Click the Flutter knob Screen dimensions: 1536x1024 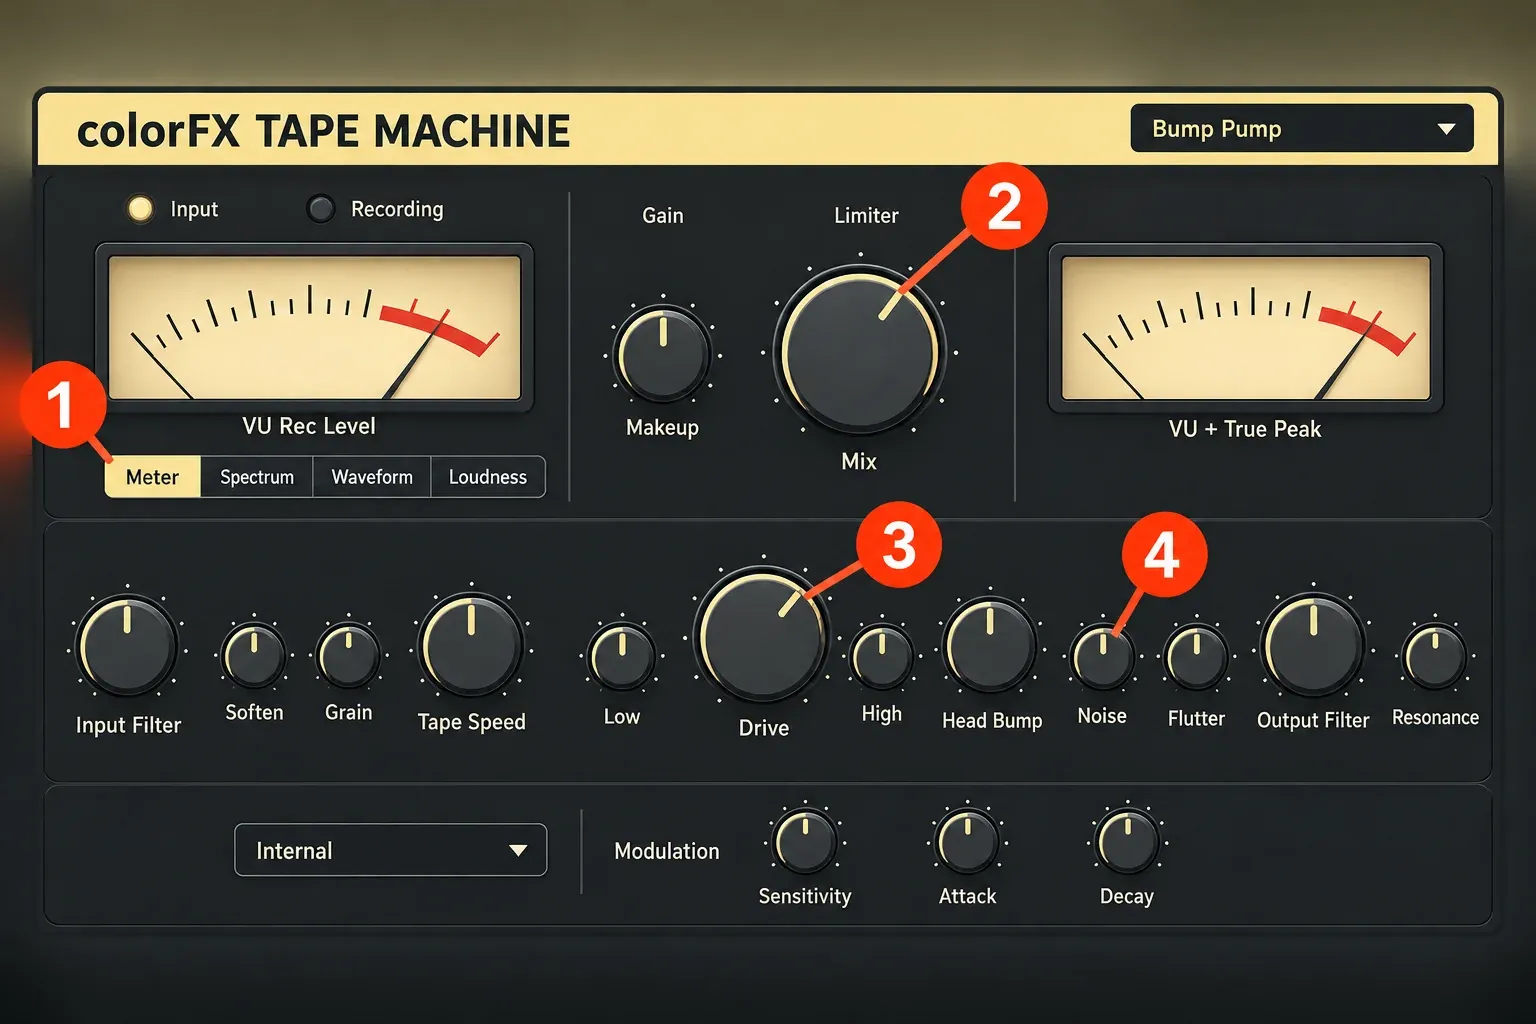(x=1197, y=657)
